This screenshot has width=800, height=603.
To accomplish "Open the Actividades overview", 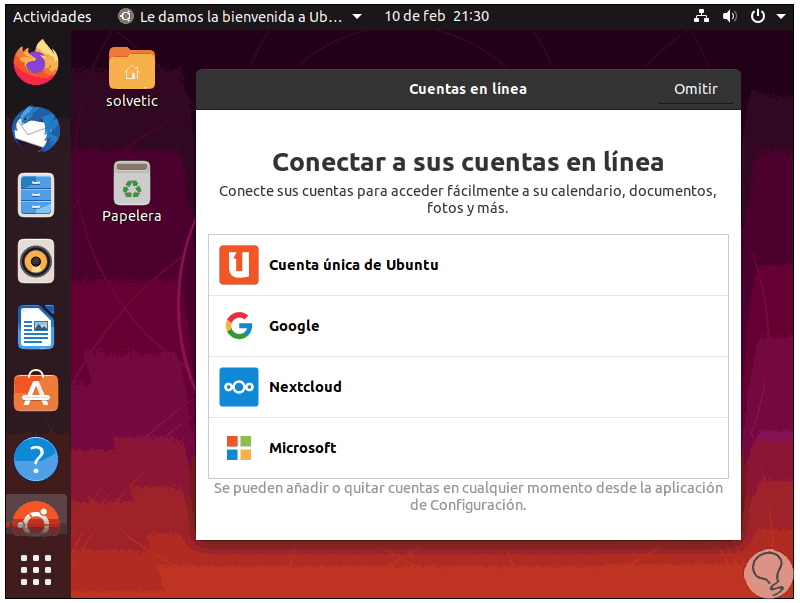I will coord(52,16).
